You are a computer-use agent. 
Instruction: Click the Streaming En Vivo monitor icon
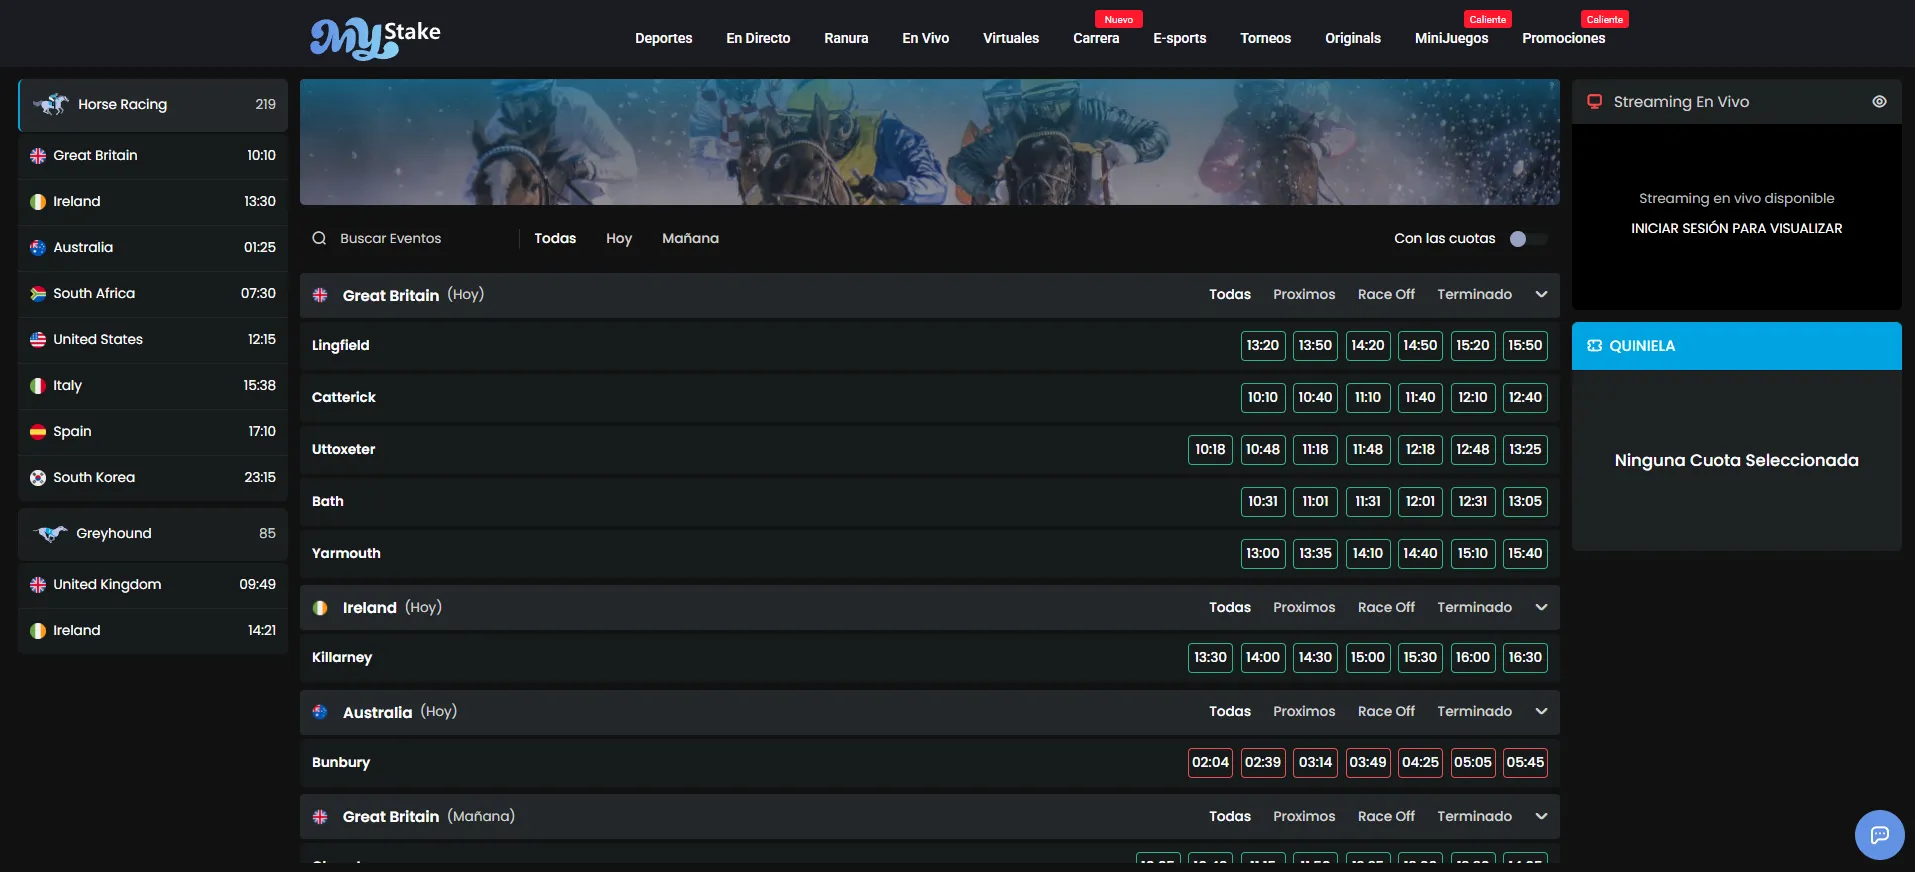(x=1594, y=102)
